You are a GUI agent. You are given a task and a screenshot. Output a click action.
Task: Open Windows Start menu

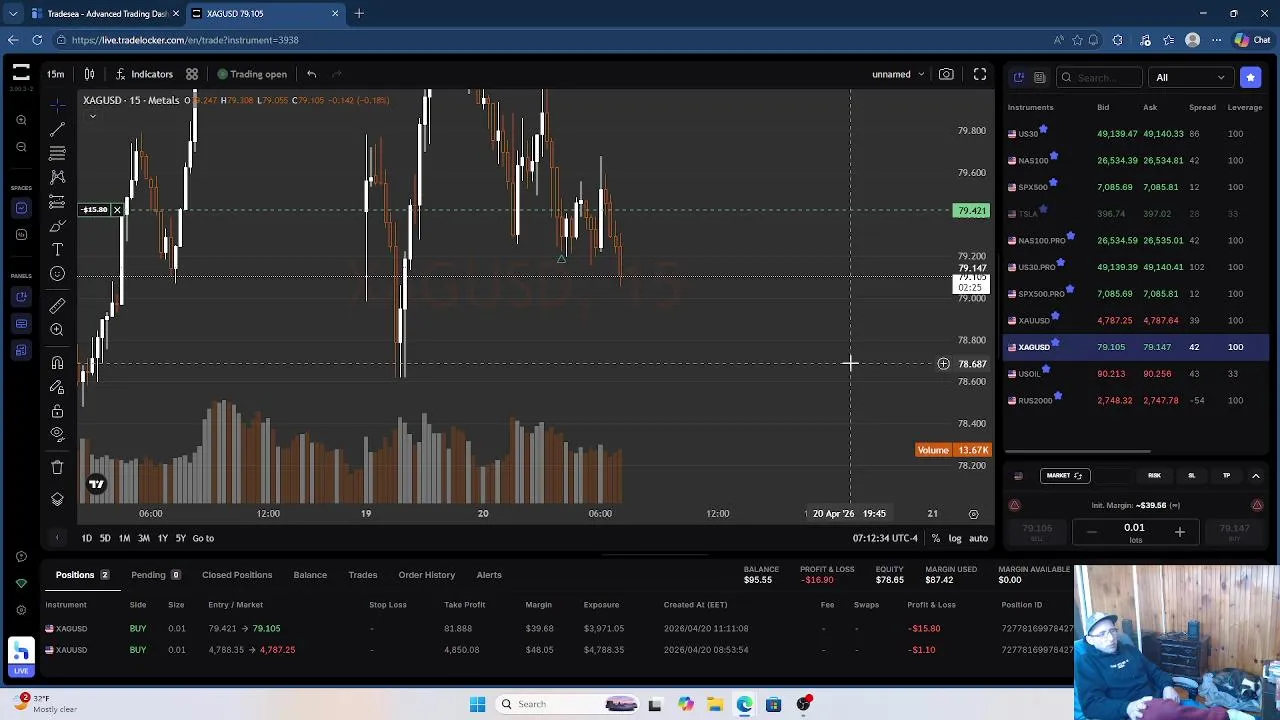(477, 704)
